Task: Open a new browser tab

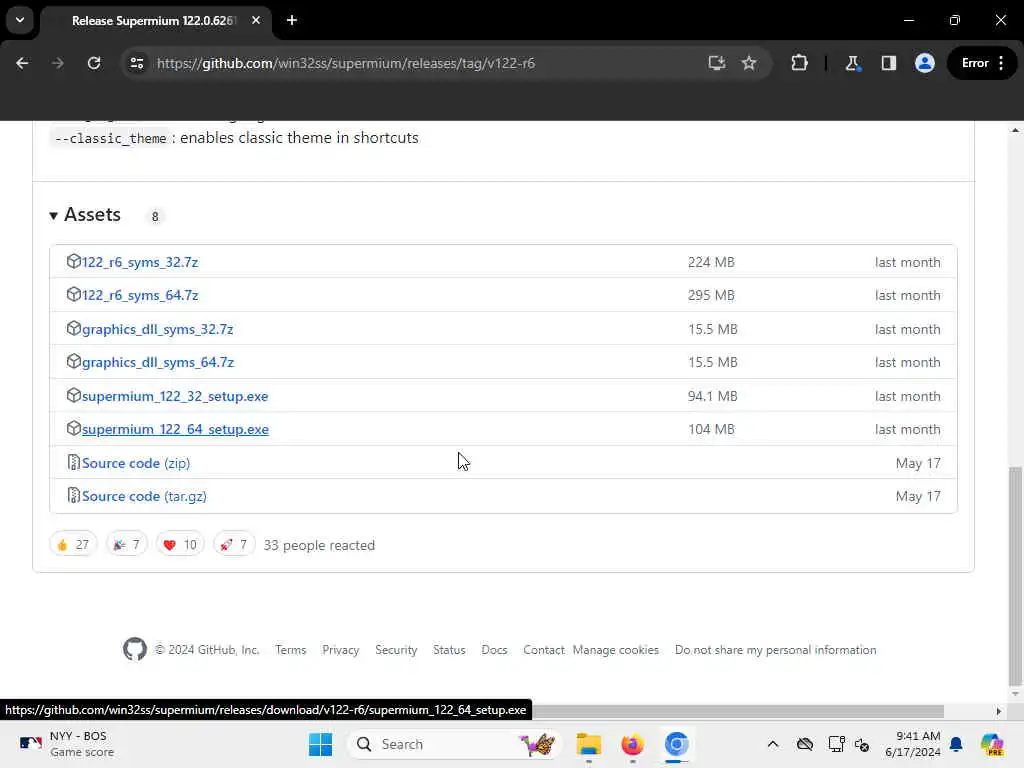Action: click(292, 20)
